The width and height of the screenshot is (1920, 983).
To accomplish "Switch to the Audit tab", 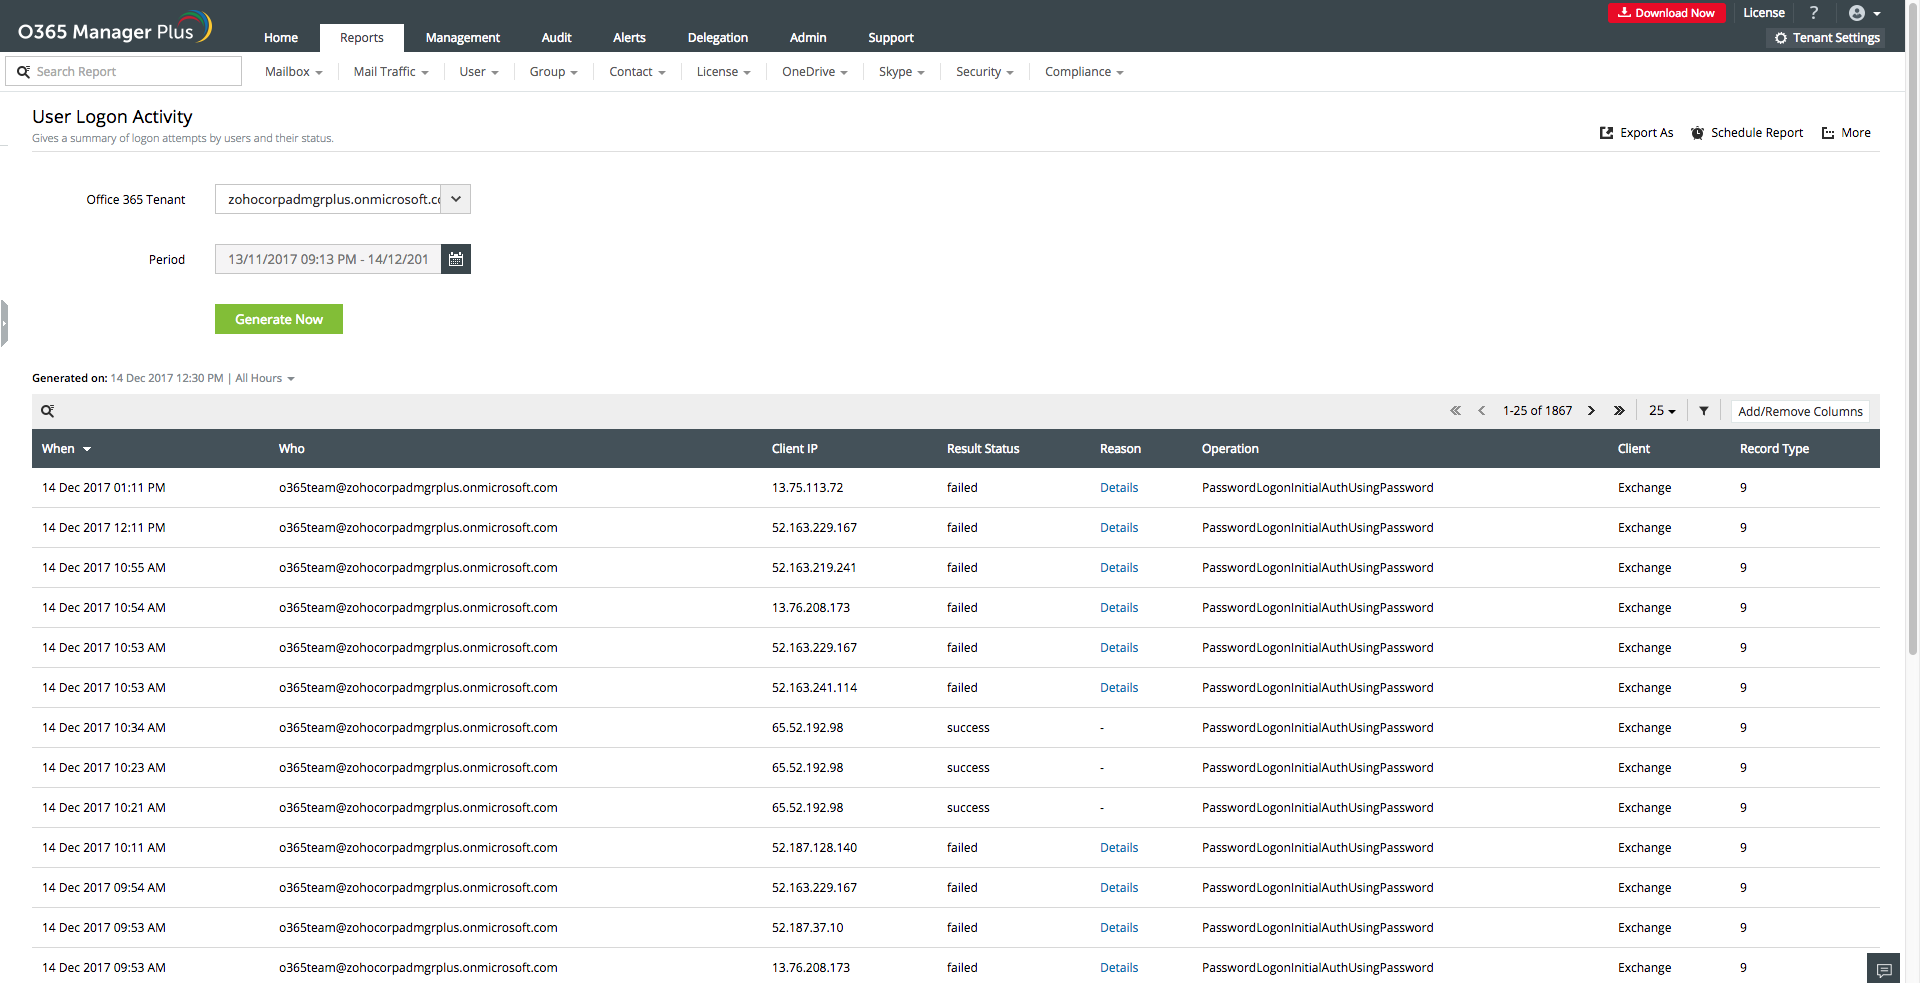I will tap(556, 38).
